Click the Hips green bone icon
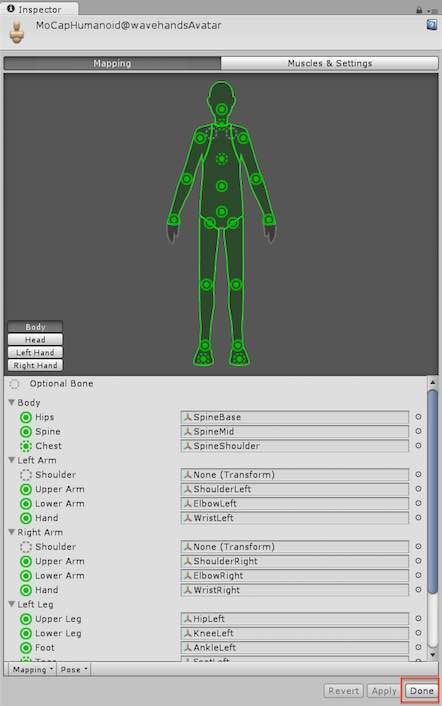The width and height of the screenshot is (442, 706). (26, 417)
